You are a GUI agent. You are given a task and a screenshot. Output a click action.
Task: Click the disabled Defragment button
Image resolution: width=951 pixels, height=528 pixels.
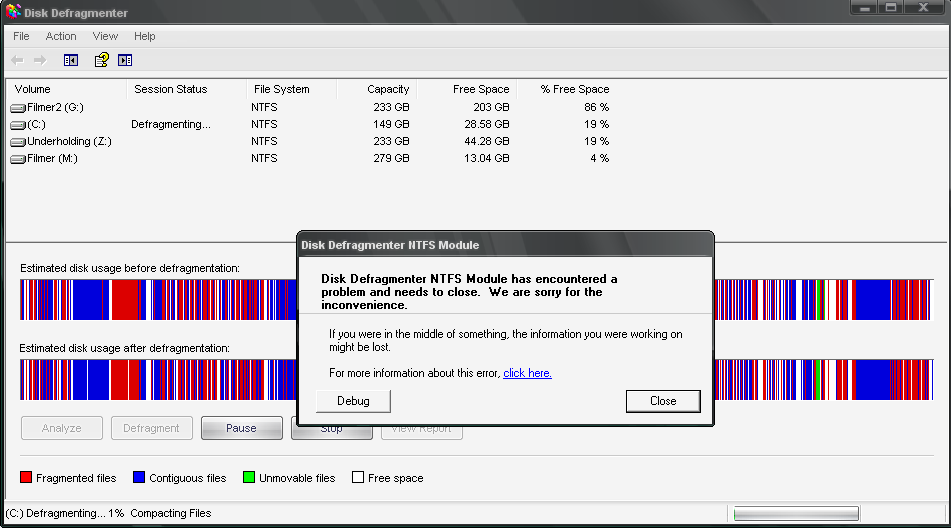(152, 428)
